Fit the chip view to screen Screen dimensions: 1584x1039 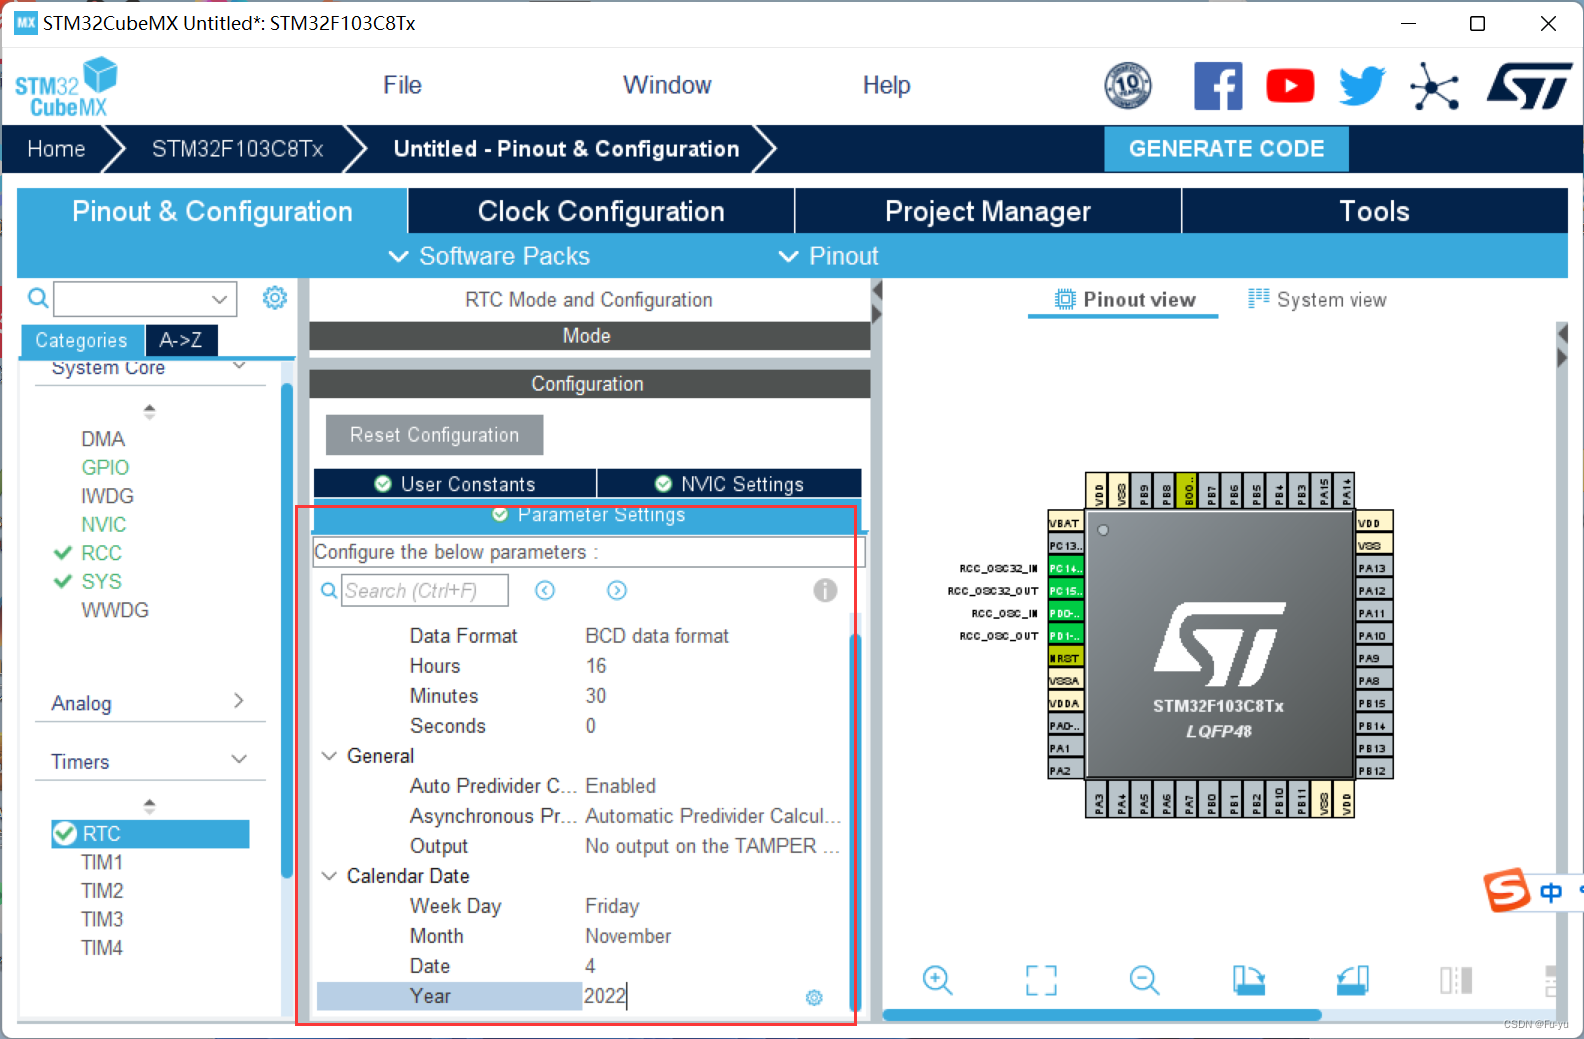[x=1041, y=980]
